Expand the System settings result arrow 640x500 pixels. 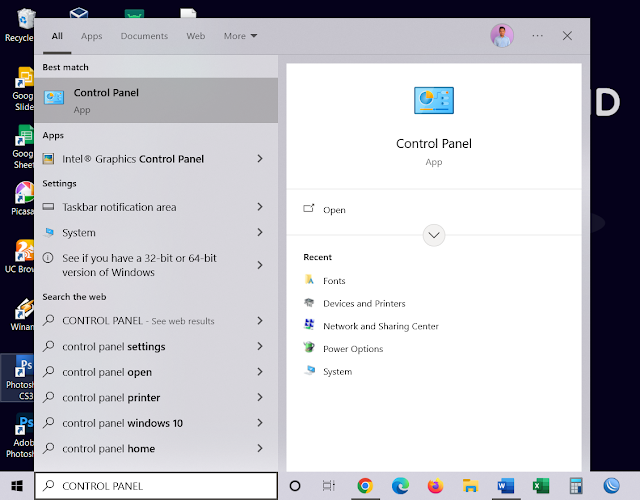[x=260, y=232]
